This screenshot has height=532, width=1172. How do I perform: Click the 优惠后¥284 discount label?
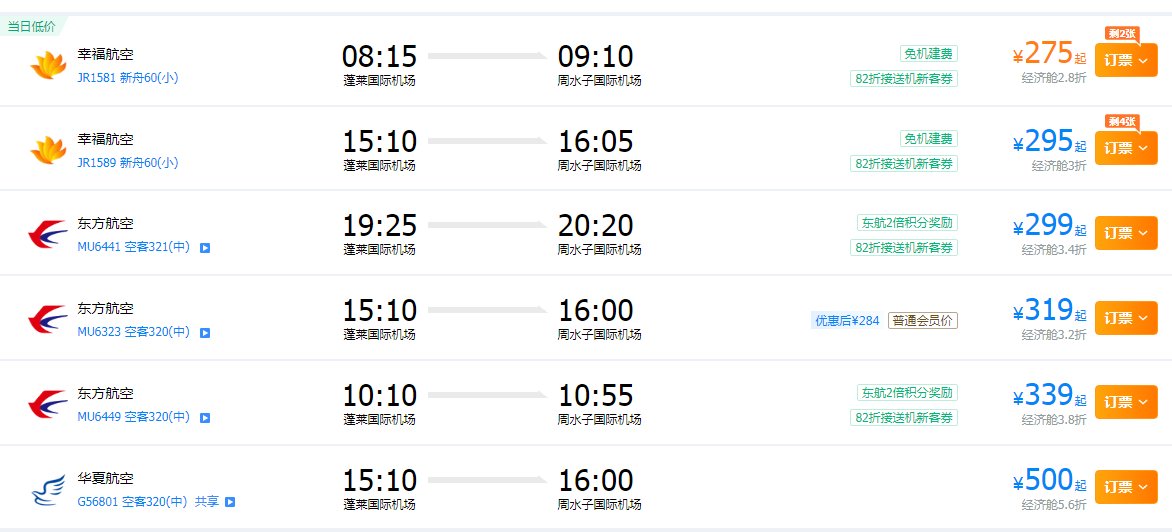click(x=846, y=321)
